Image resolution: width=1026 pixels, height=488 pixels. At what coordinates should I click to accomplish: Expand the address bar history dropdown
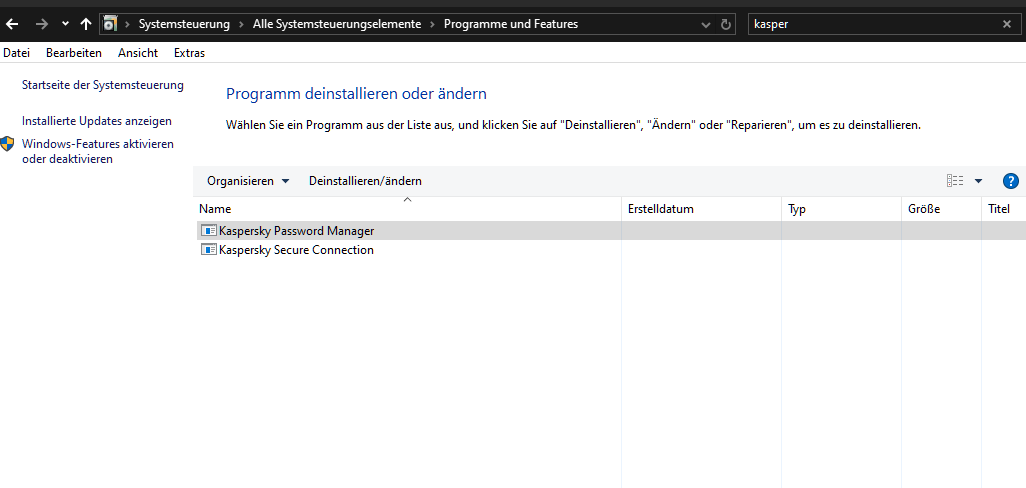[x=705, y=25]
